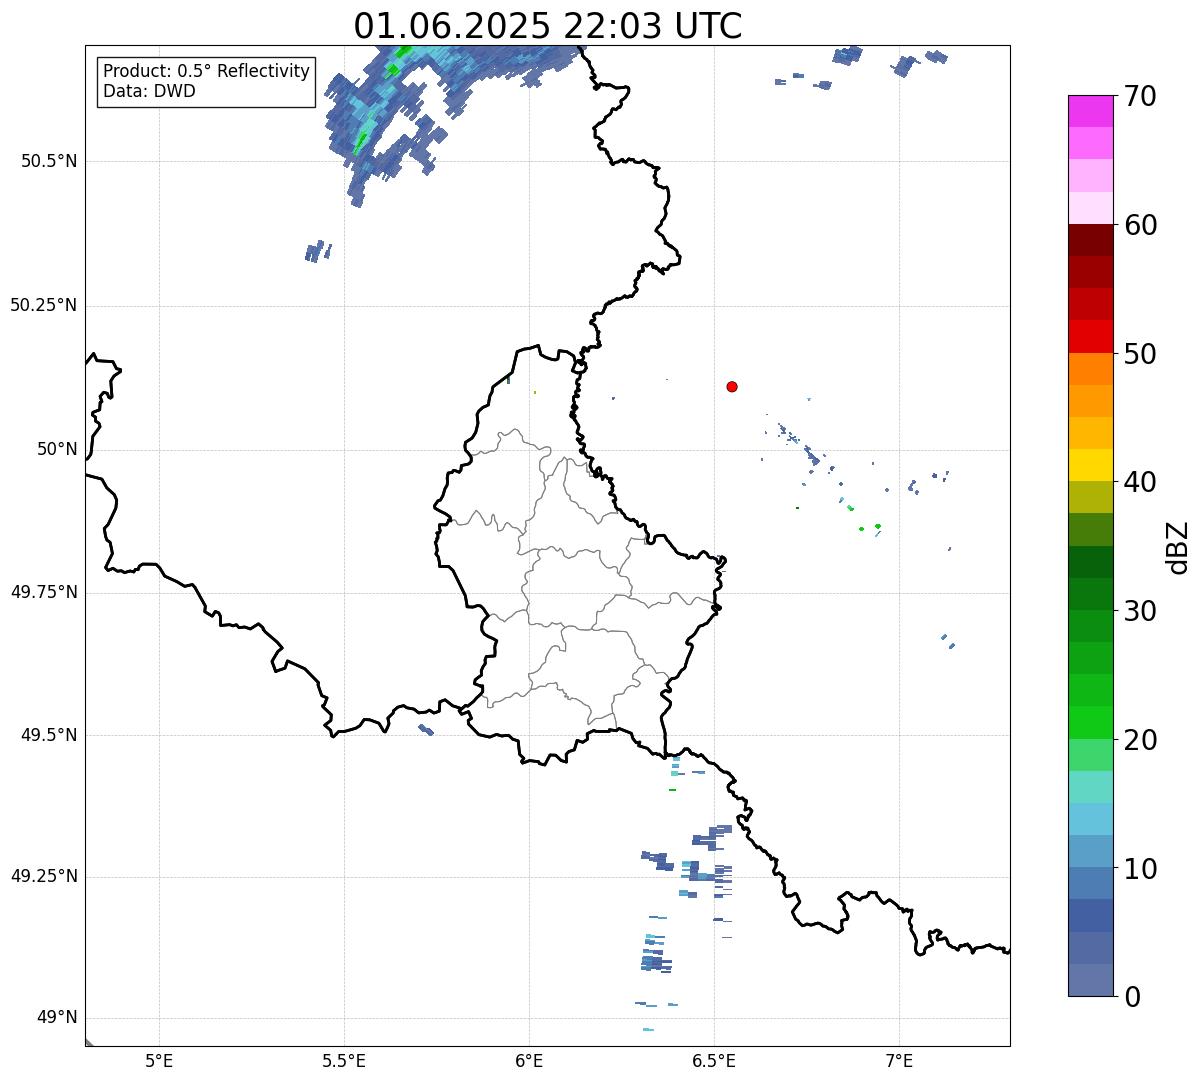Click the 6.5°E longitude label
The image size is (1202, 1081).
(714, 1060)
